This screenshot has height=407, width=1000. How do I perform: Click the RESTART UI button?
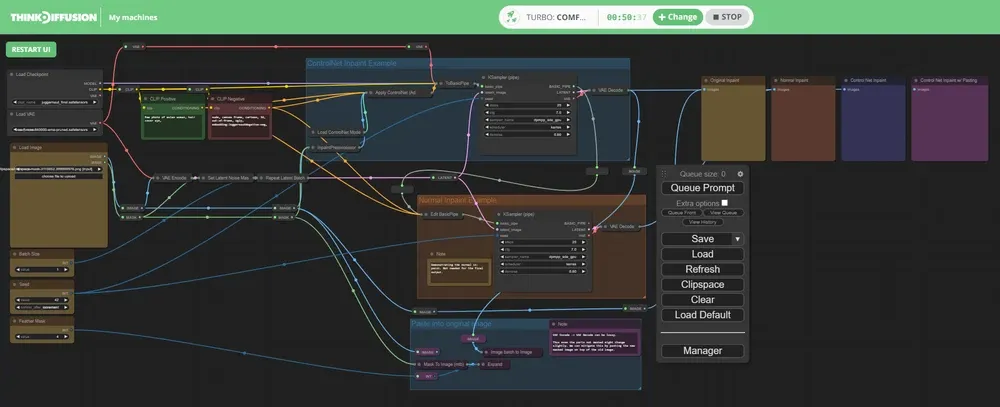point(31,50)
